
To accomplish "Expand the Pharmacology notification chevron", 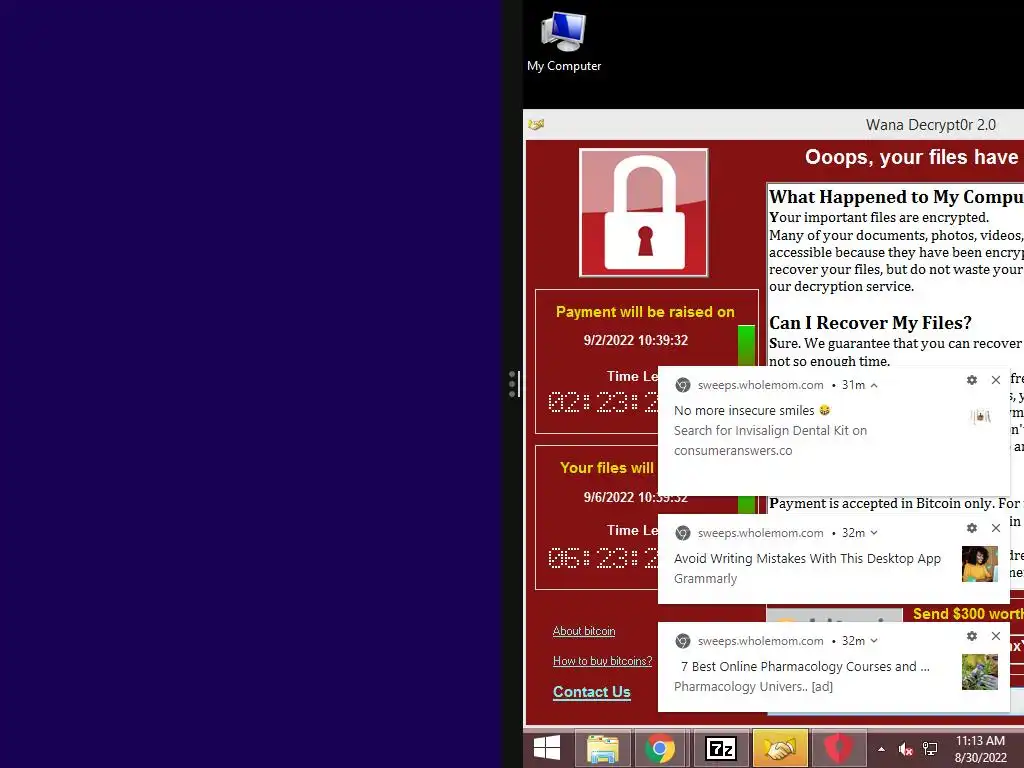I will click(874, 641).
